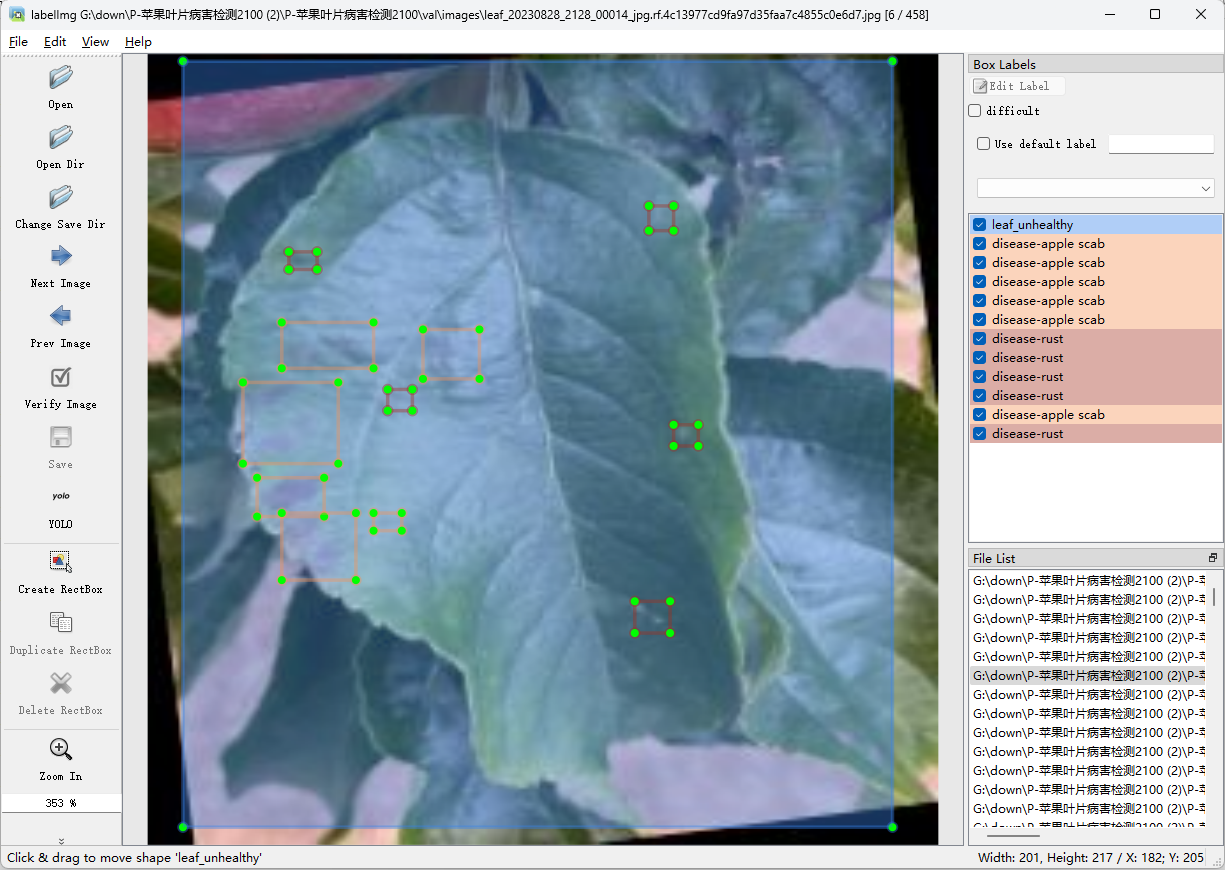Click the default label text field
Viewport: 1225px width, 870px height.
pyautogui.click(x=1161, y=144)
